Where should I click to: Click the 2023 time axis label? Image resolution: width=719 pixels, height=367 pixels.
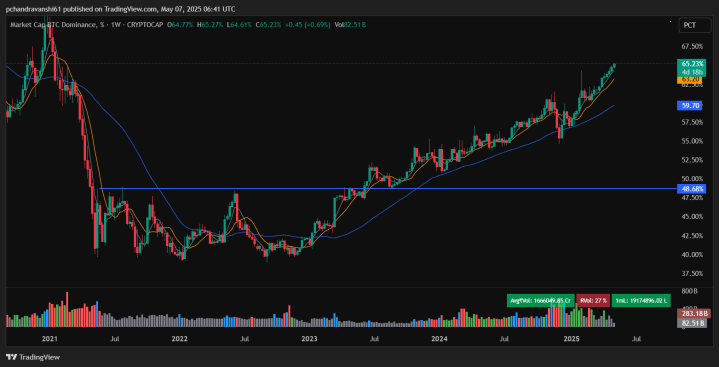(x=310, y=339)
